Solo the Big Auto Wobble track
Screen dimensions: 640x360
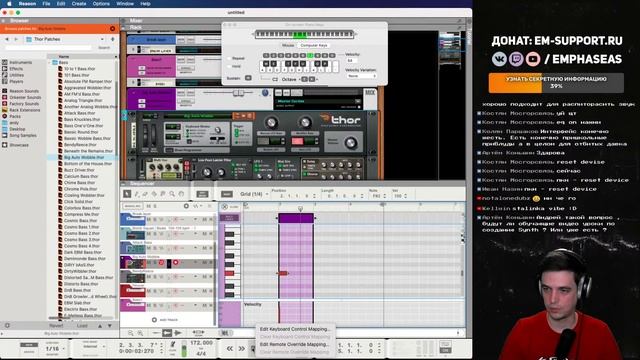[x=156, y=262]
